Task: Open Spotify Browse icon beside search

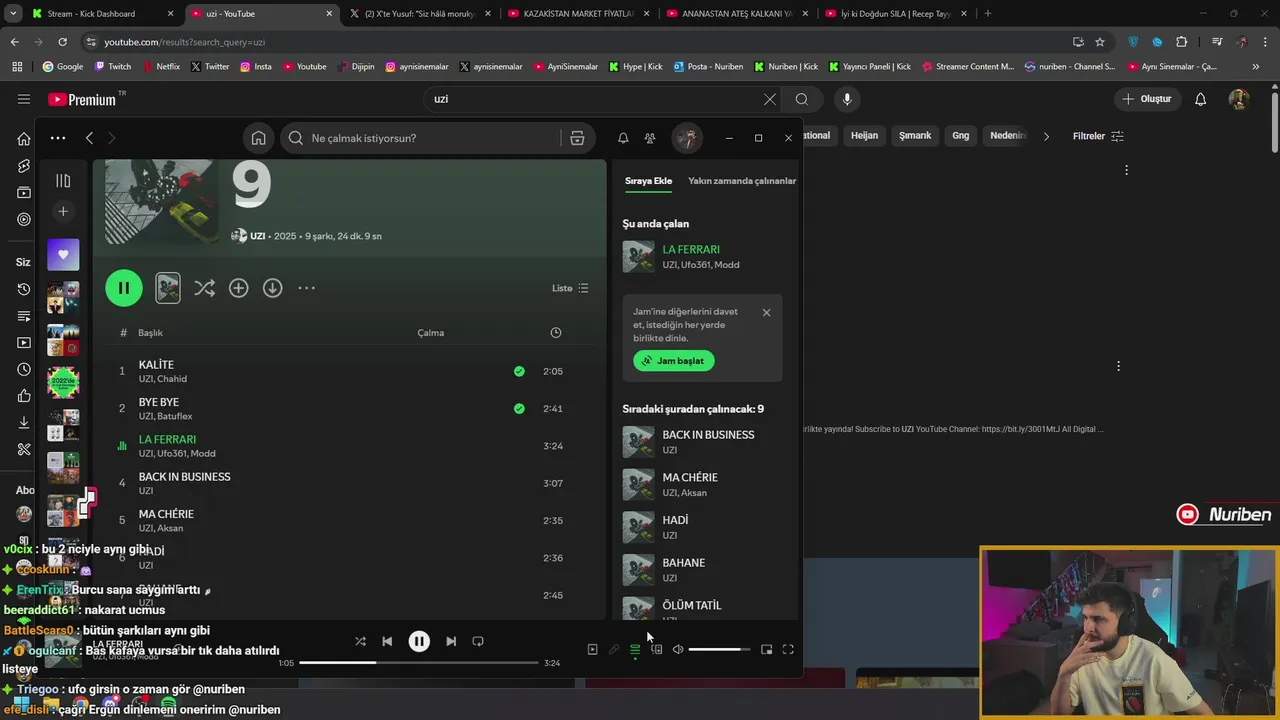Action: pos(577,138)
